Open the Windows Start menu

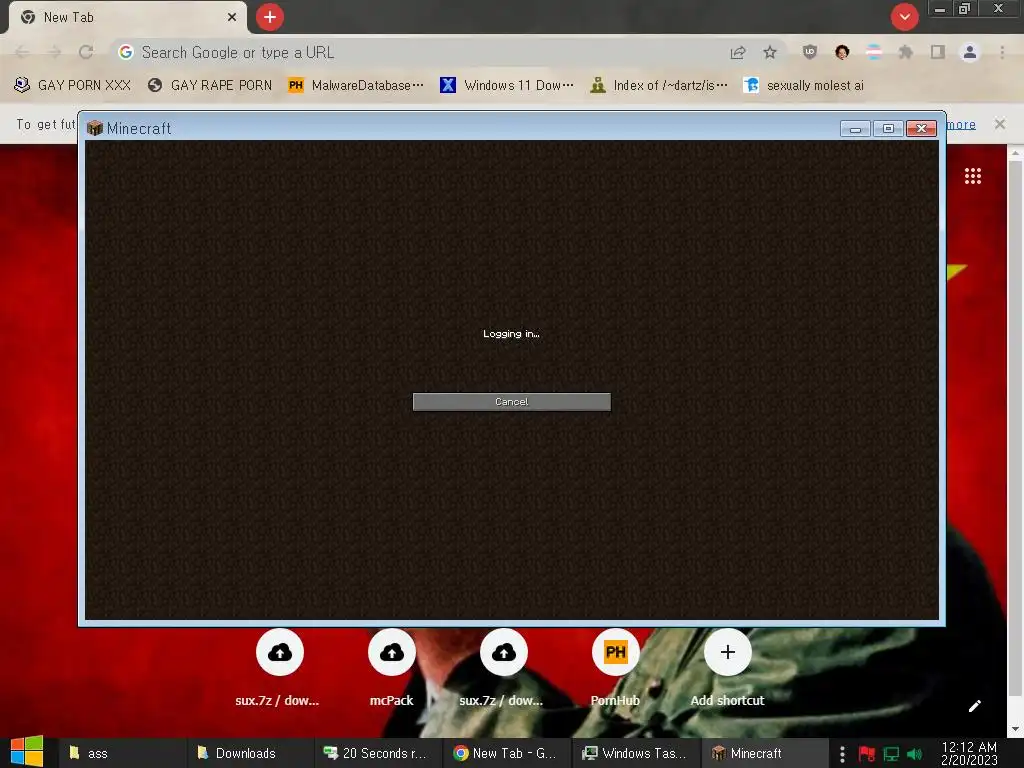[x=27, y=752]
